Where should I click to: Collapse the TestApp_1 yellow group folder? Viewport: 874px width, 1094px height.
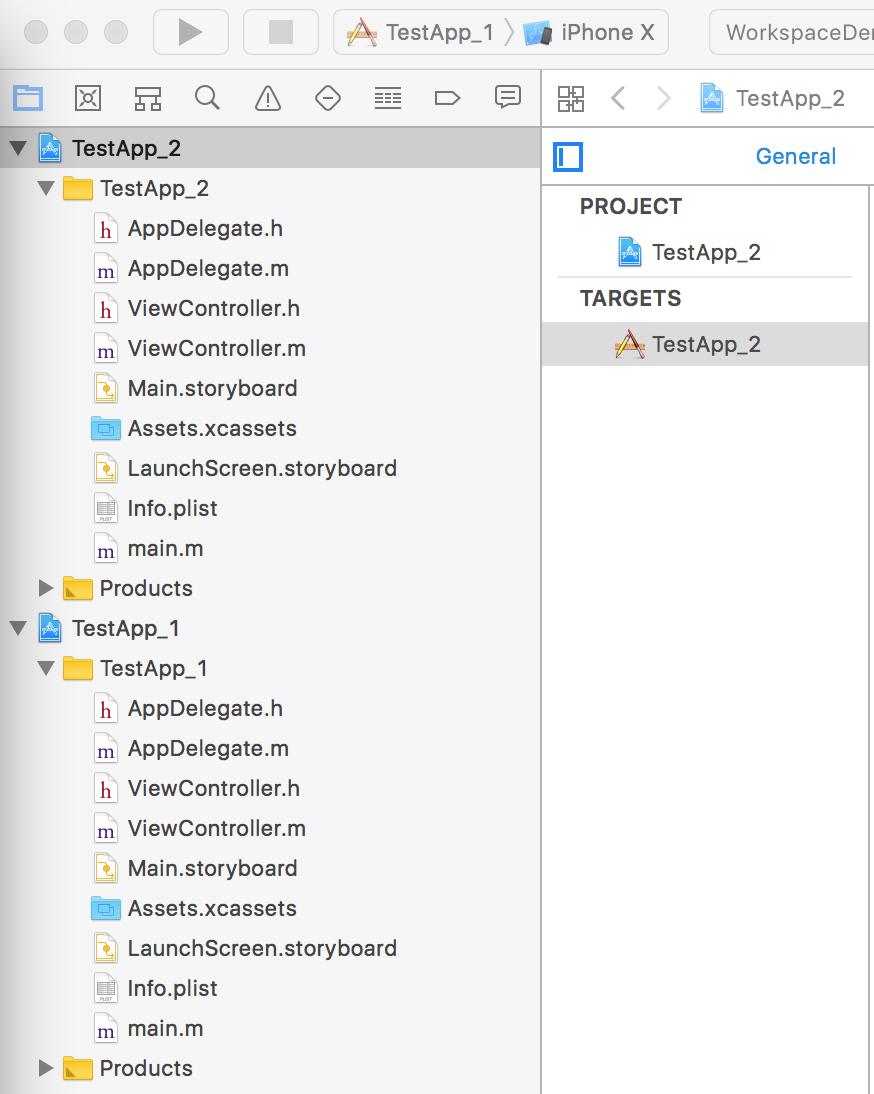47,668
